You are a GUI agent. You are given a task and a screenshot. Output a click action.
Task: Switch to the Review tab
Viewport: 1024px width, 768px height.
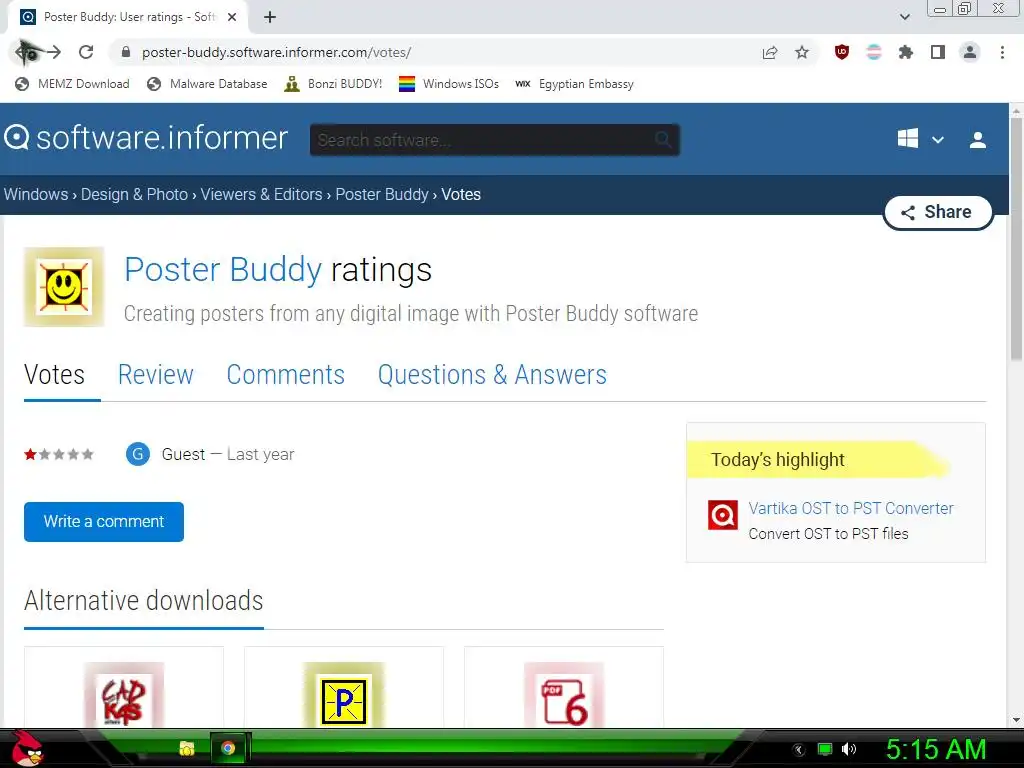155,375
